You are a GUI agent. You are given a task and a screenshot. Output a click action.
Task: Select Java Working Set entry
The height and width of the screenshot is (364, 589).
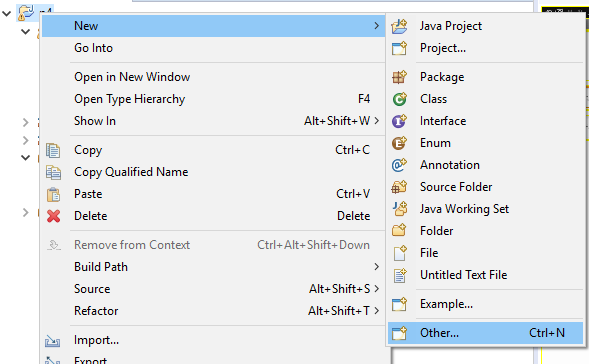pos(485,209)
